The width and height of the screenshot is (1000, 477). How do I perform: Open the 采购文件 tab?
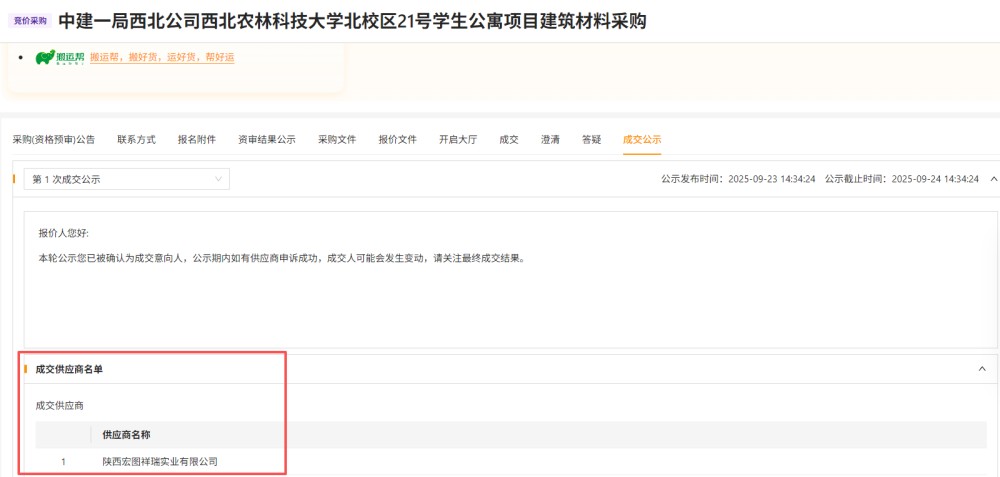tap(337, 140)
